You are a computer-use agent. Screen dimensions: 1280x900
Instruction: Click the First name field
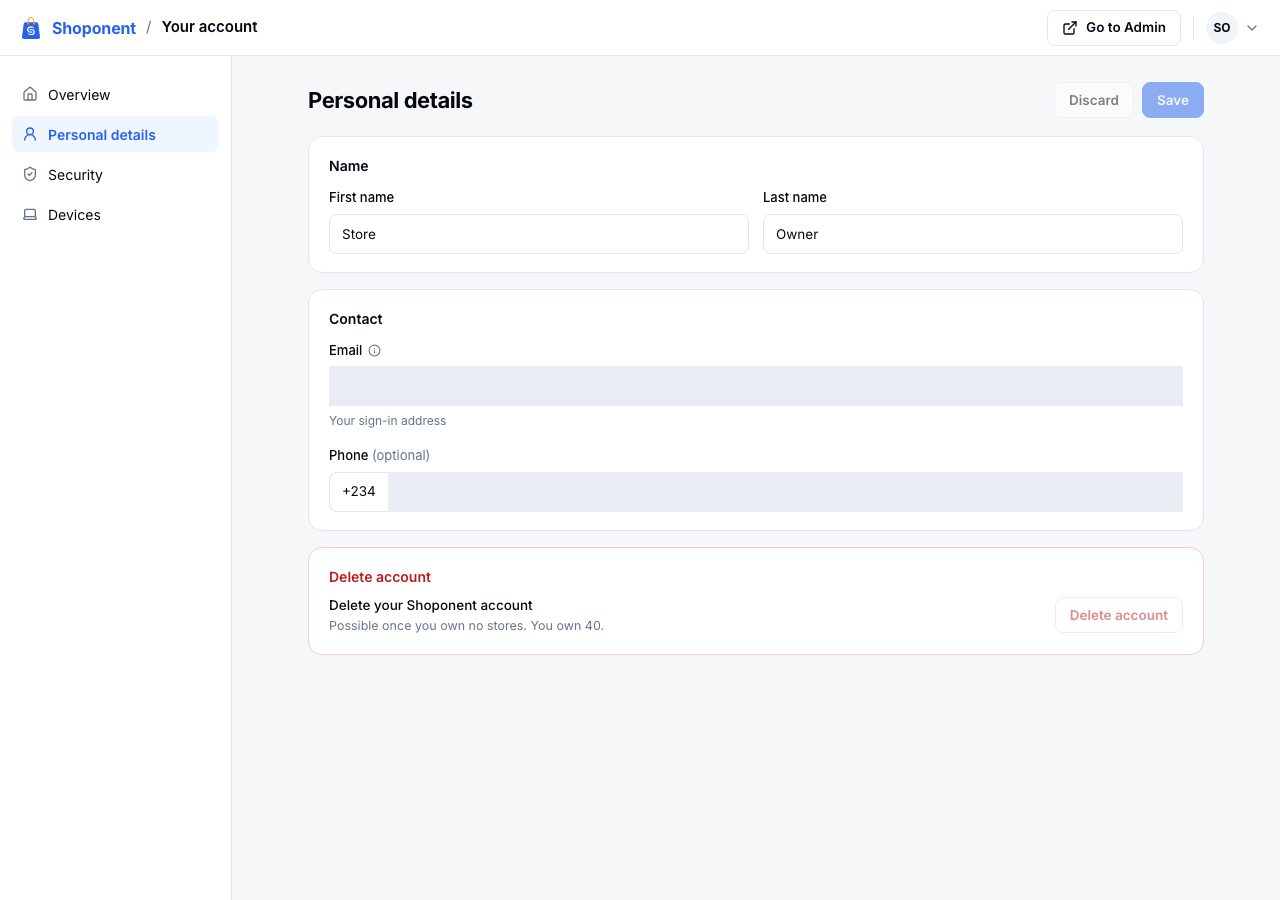(x=539, y=234)
